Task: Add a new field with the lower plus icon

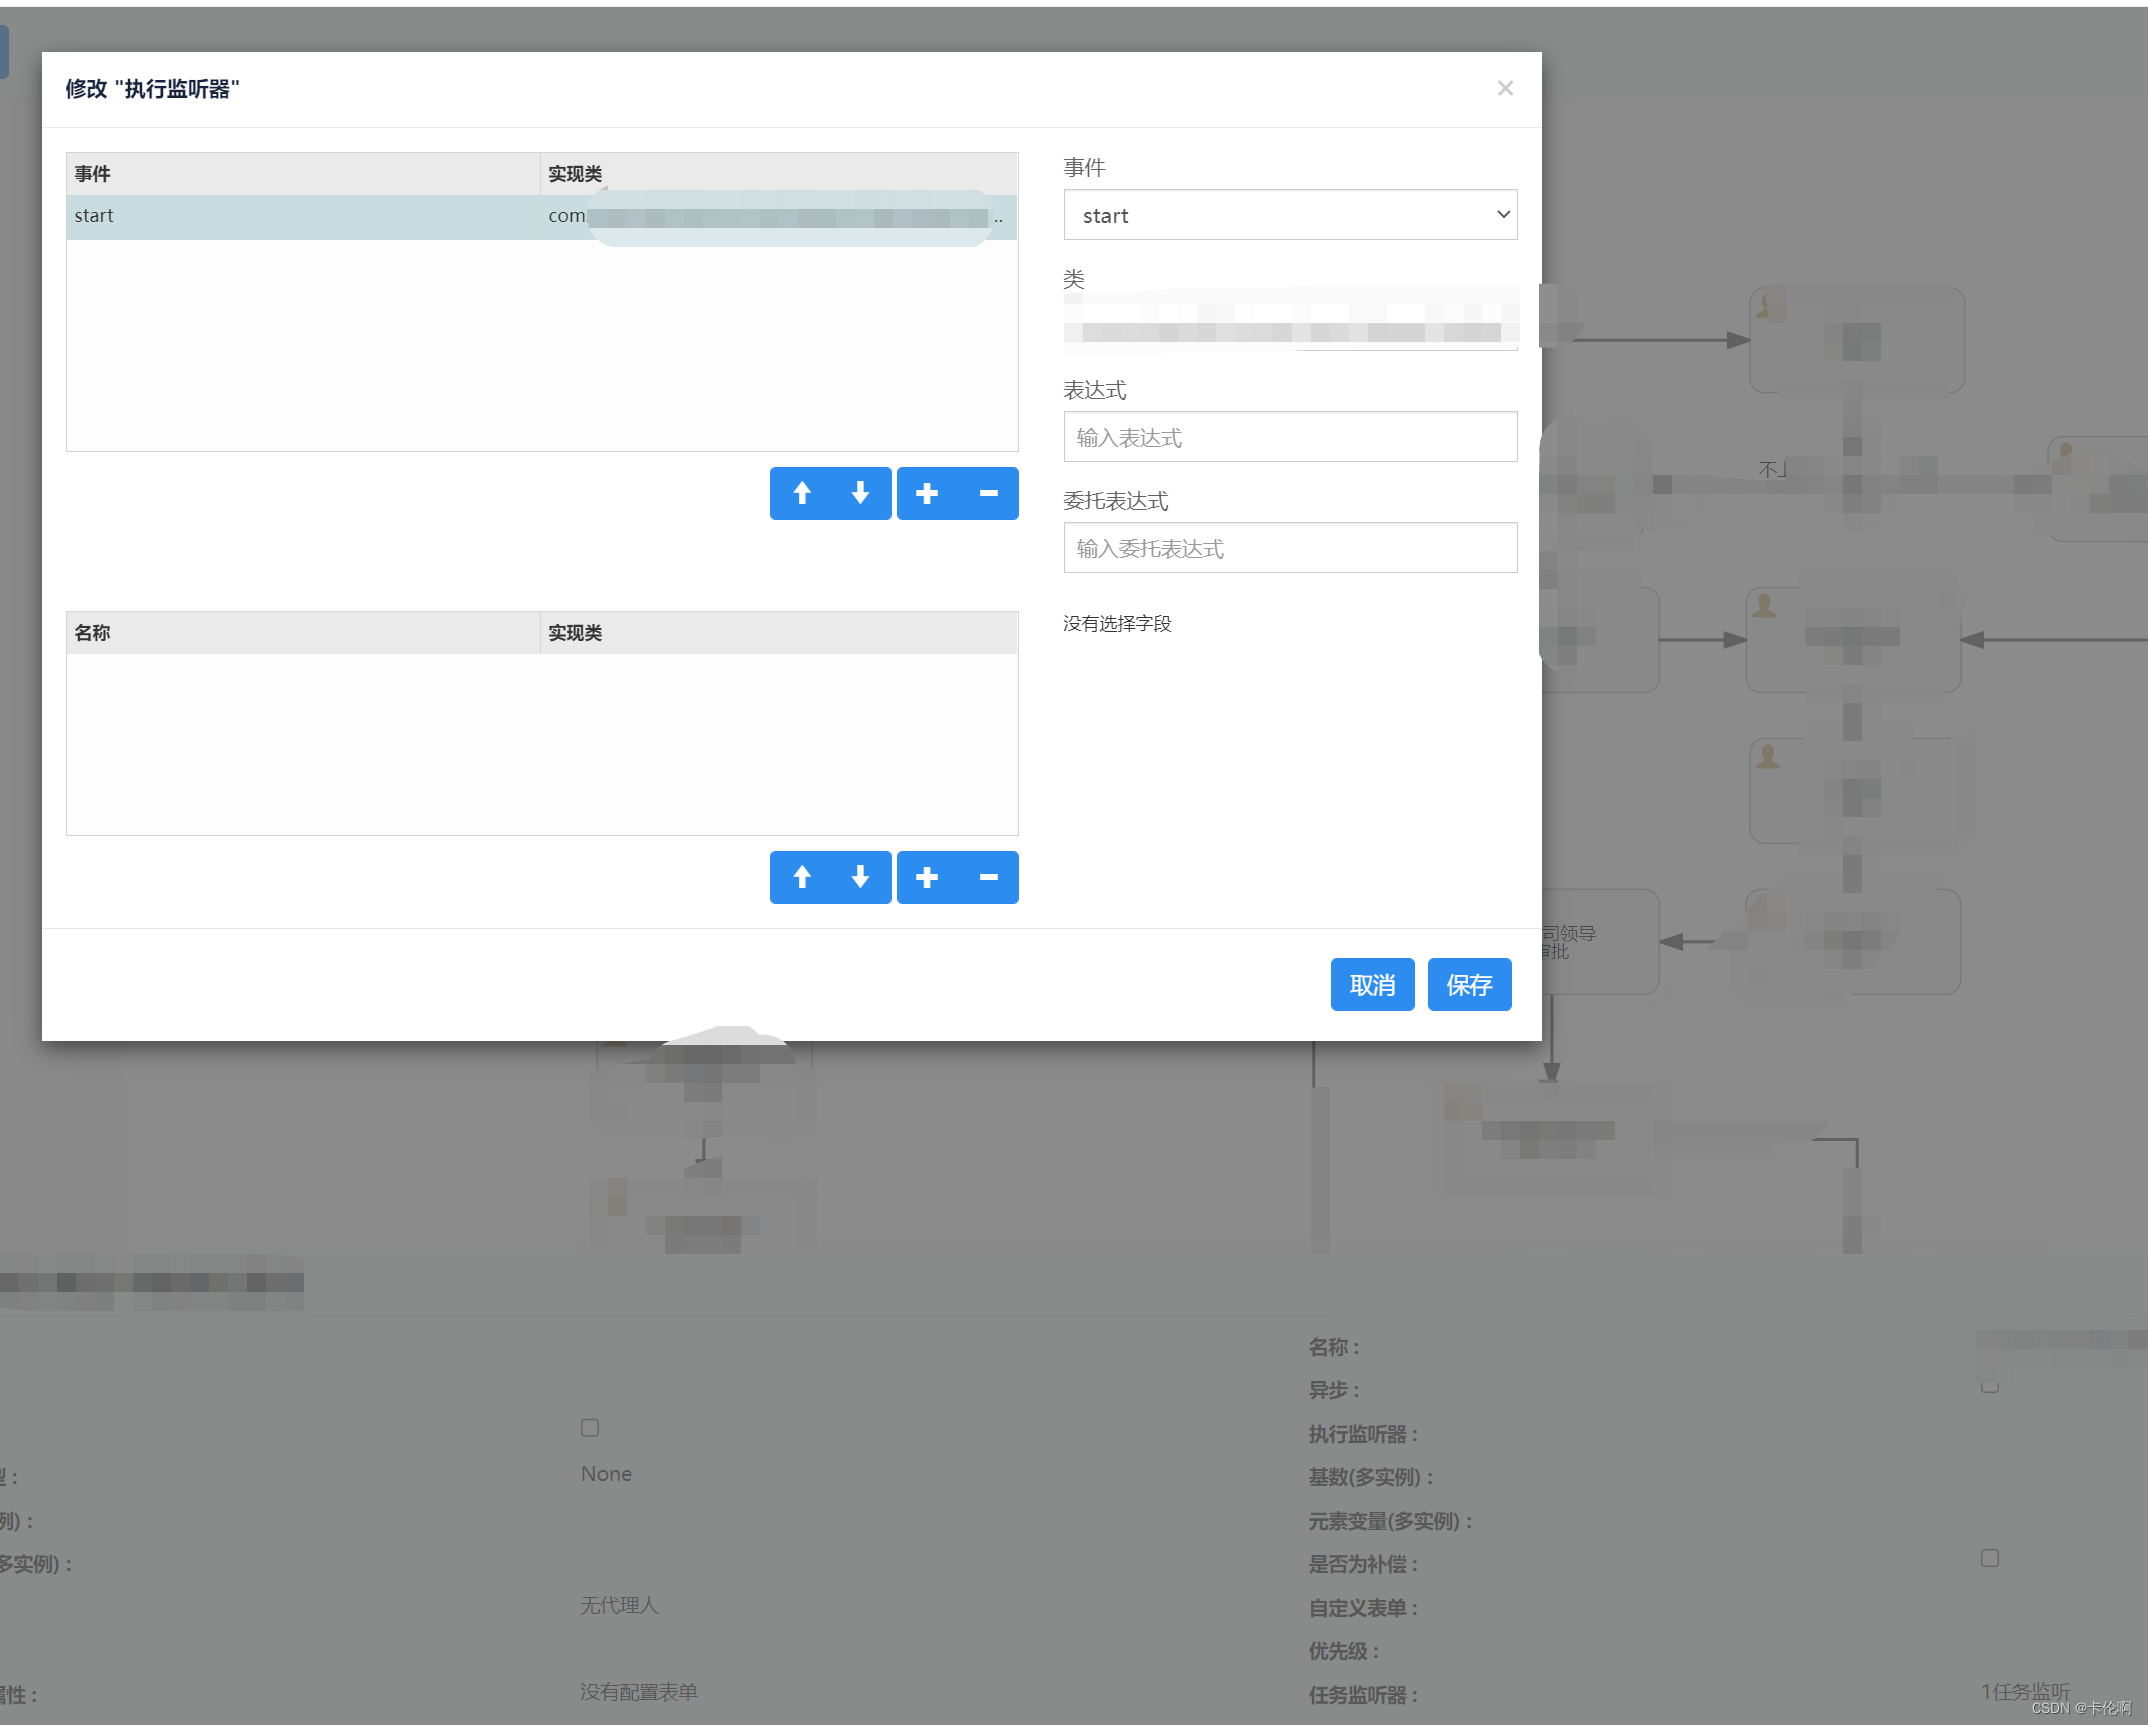Action: 926,877
